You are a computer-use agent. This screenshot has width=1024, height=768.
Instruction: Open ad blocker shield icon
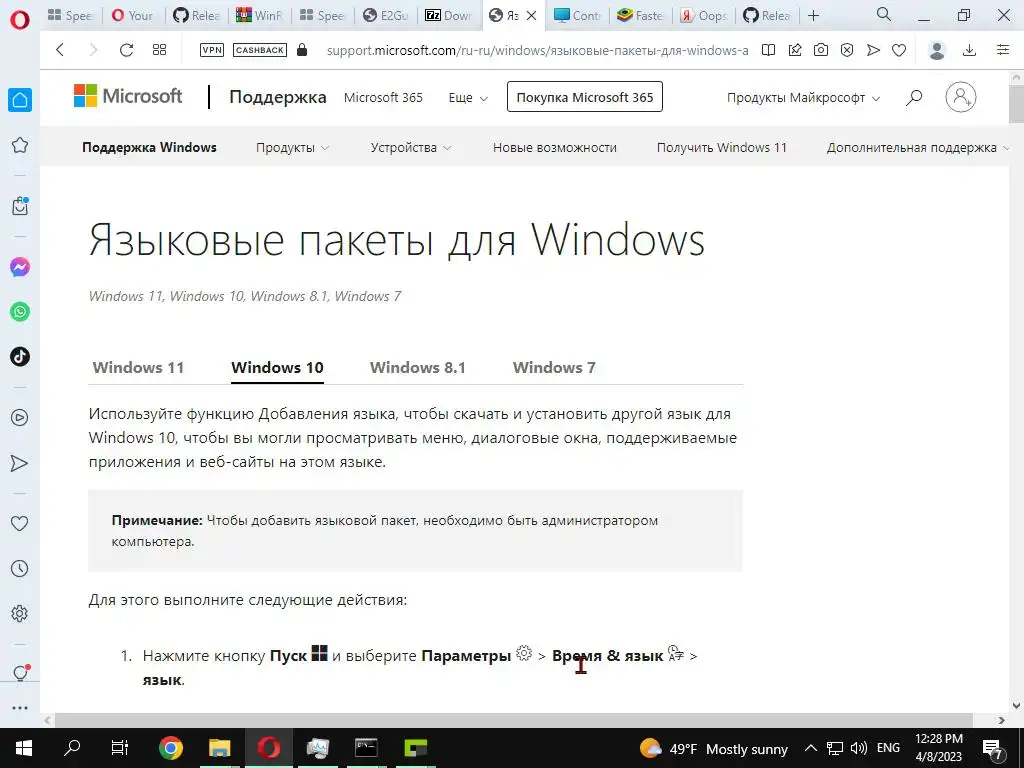[x=847, y=50]
